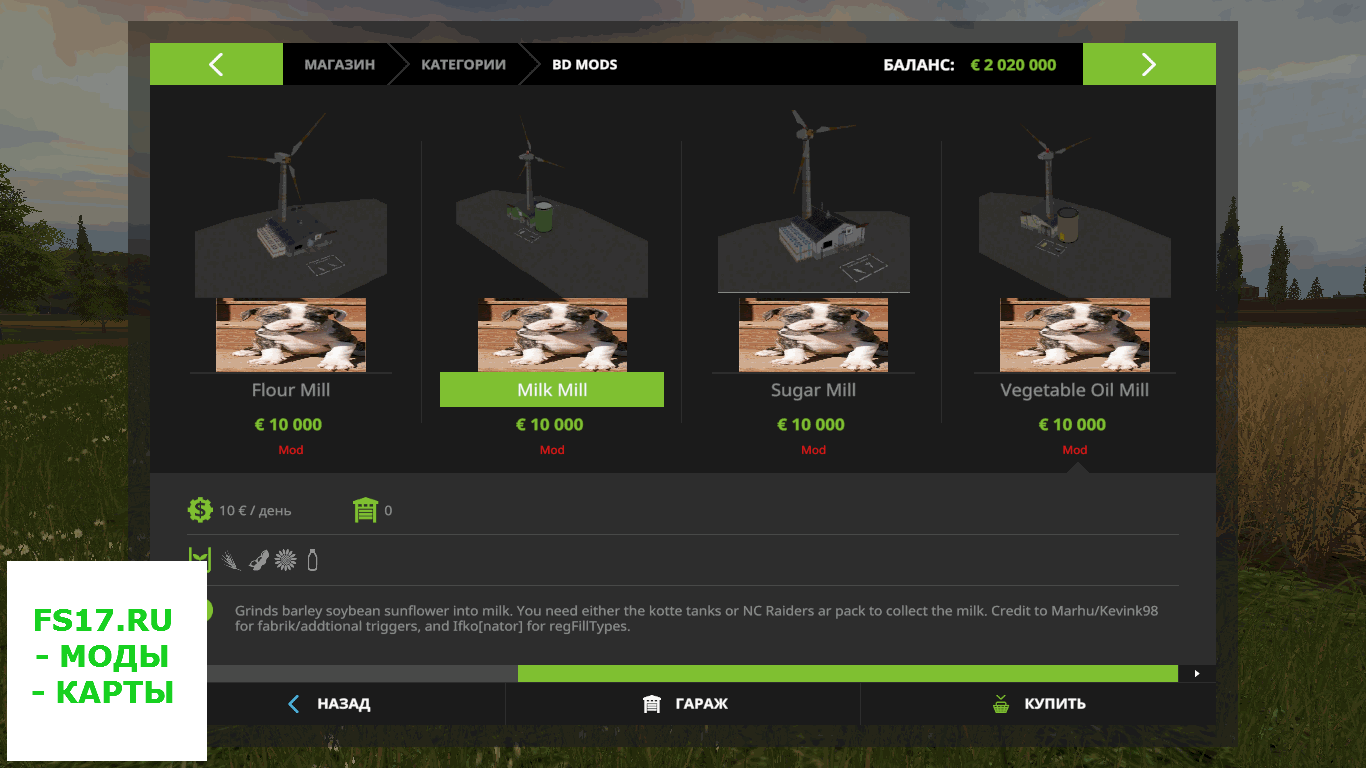
Task: Open the МАГАЗИН breadcrumb
Action: [x=340, y=64]
